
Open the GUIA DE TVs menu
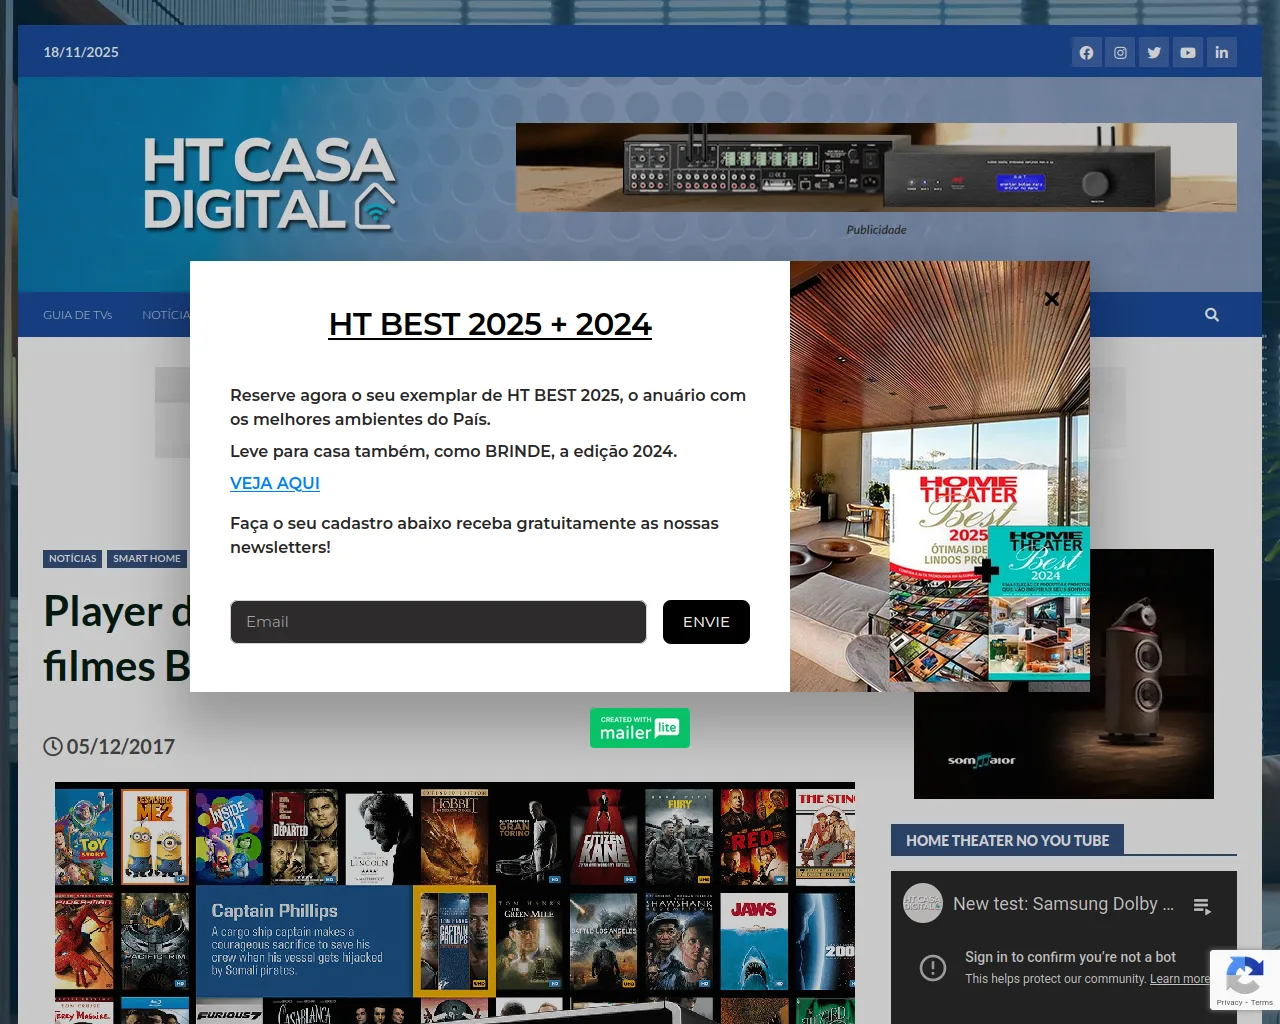(77, 314)
